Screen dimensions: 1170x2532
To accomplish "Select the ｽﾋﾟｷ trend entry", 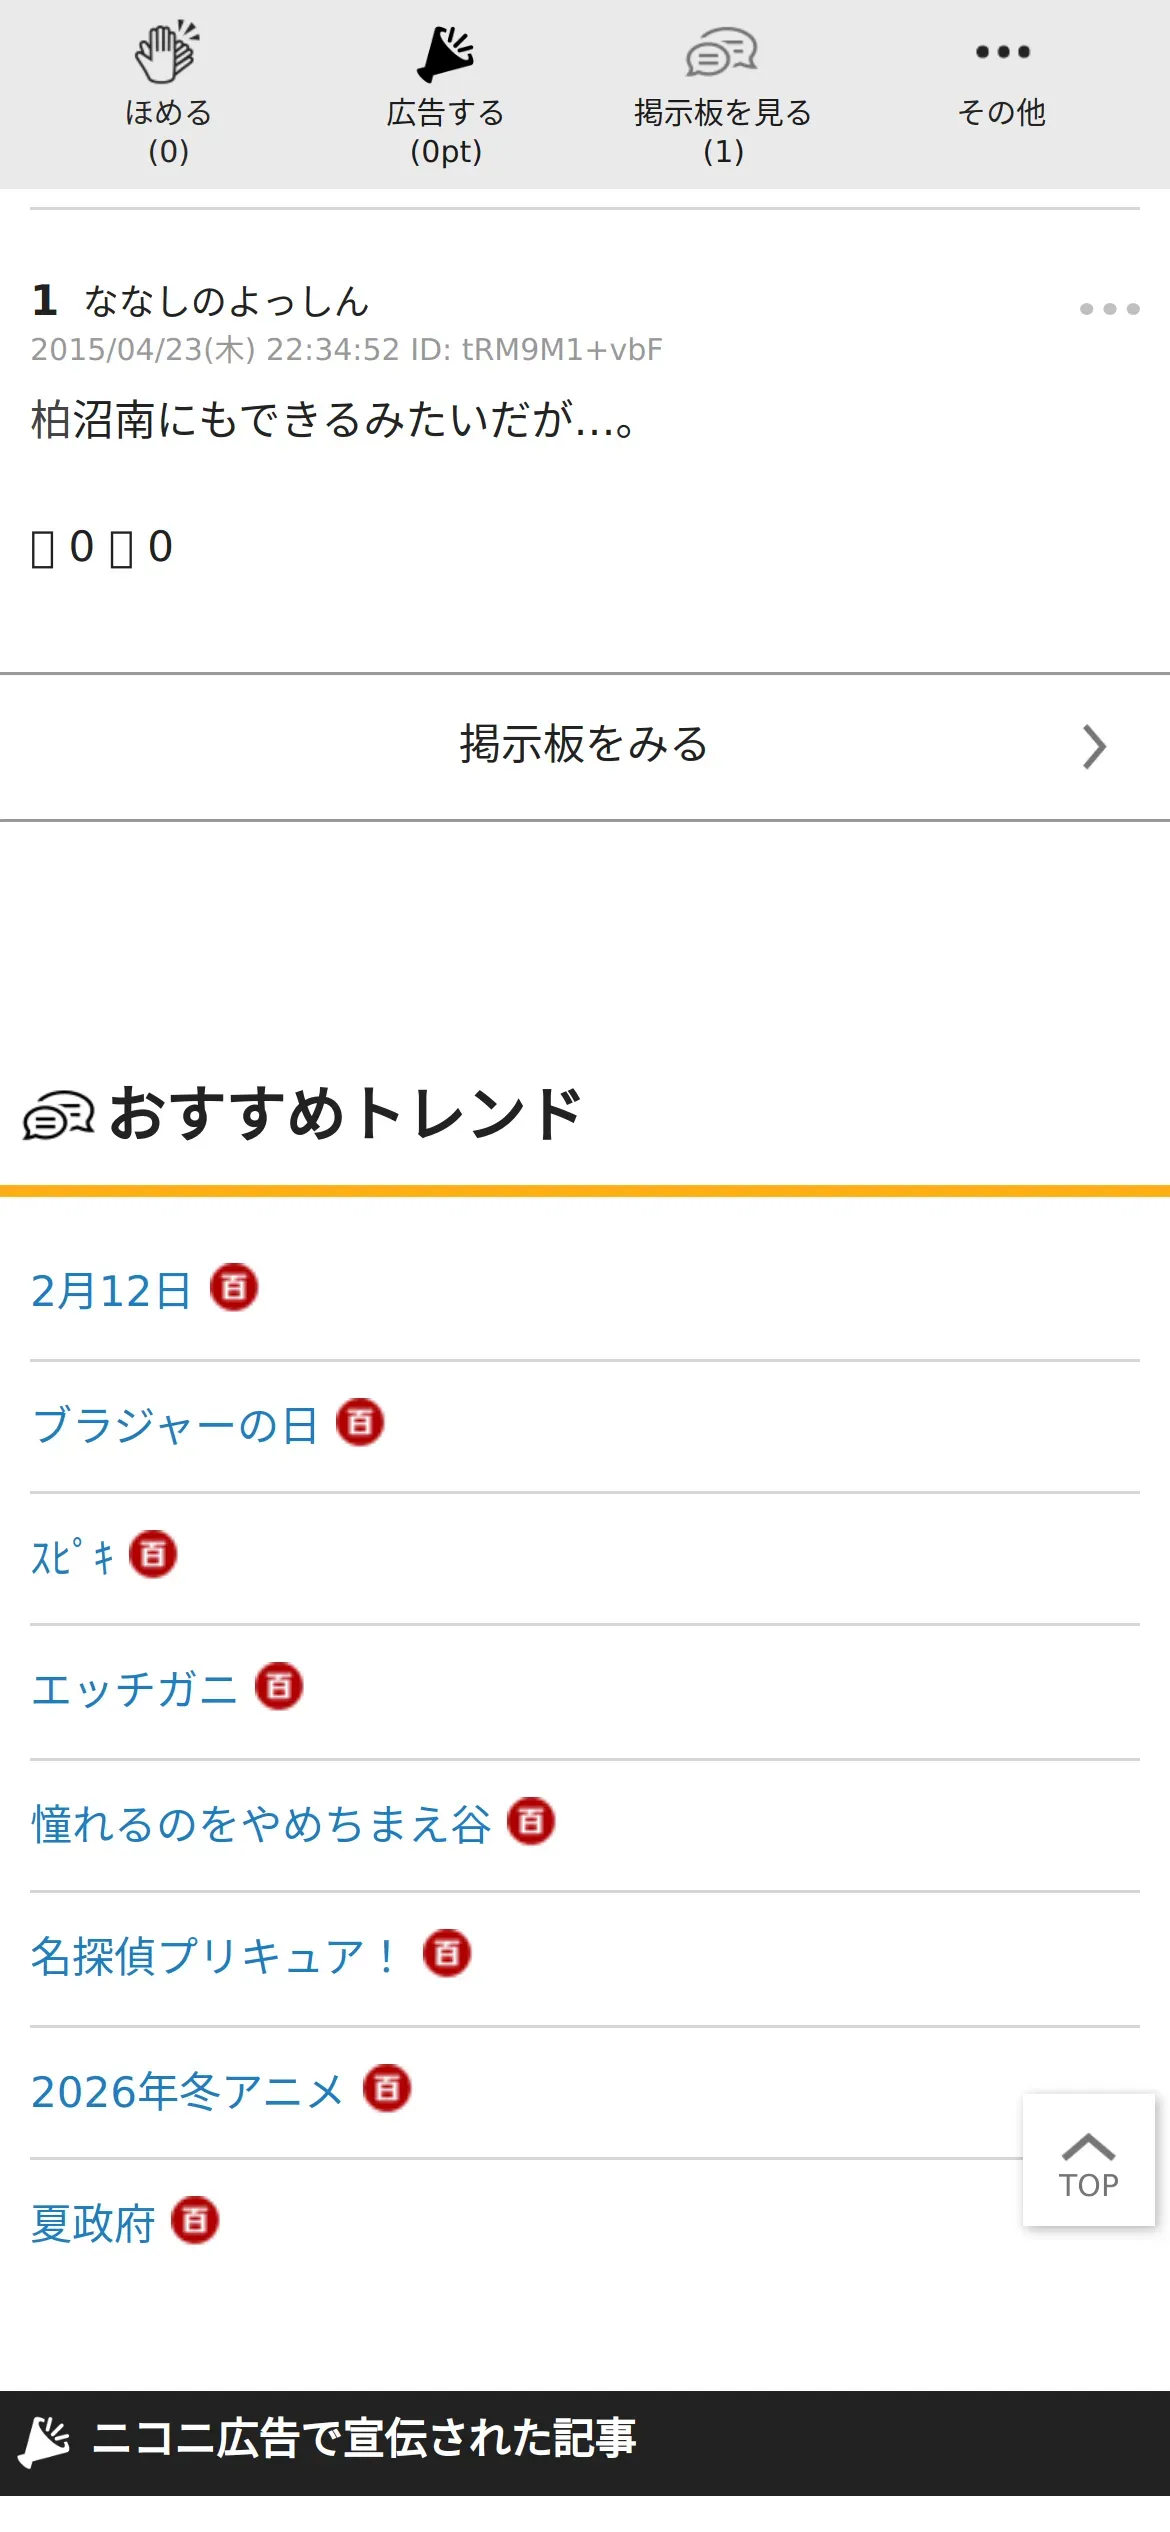I will [73, 1557].
